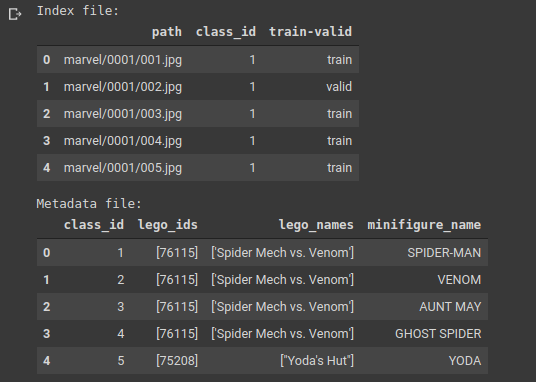Click 'Spider Mech vs. Venom' in VENOM row

pyautogui.click(x=282, y=280)
